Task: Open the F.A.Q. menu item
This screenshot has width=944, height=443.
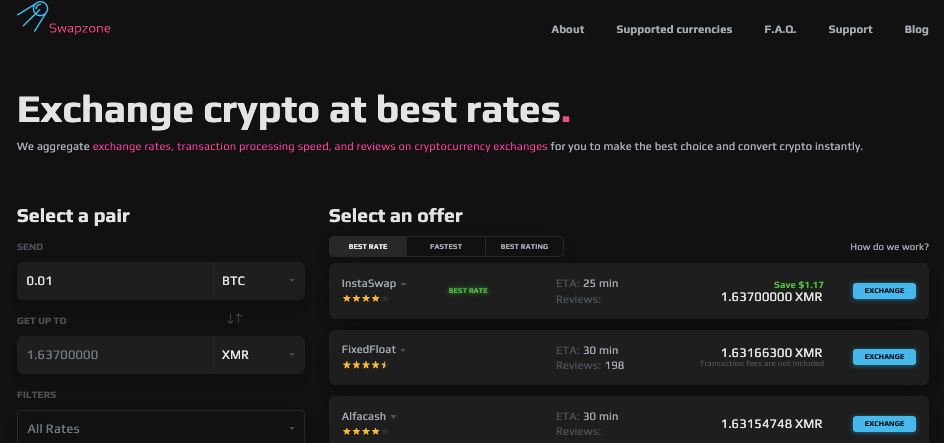Action: pyautogui.click(x=780, y=29)
